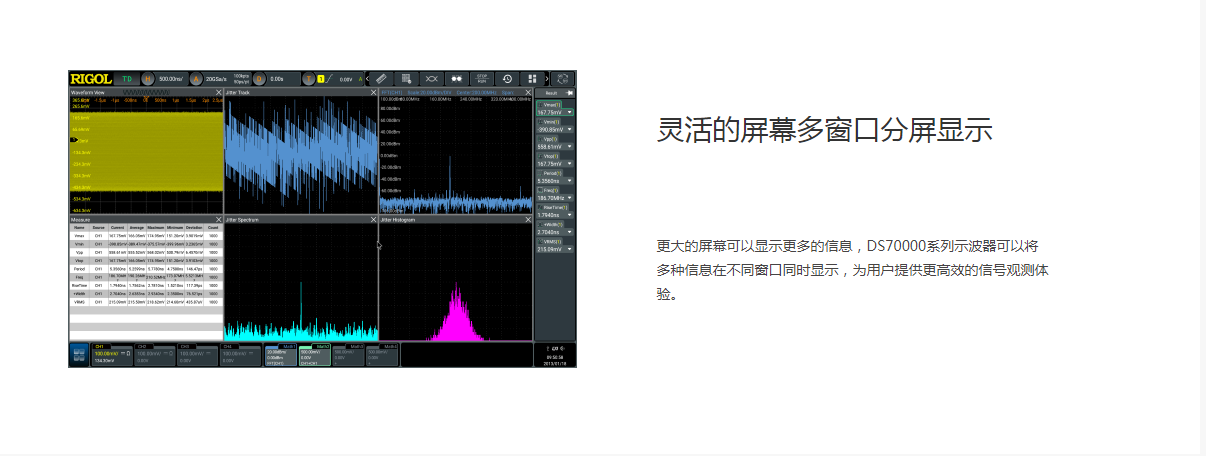This screenshot has height=456, width=1206.
Task: Click the orange D delay icon
Action: [259, 78]
